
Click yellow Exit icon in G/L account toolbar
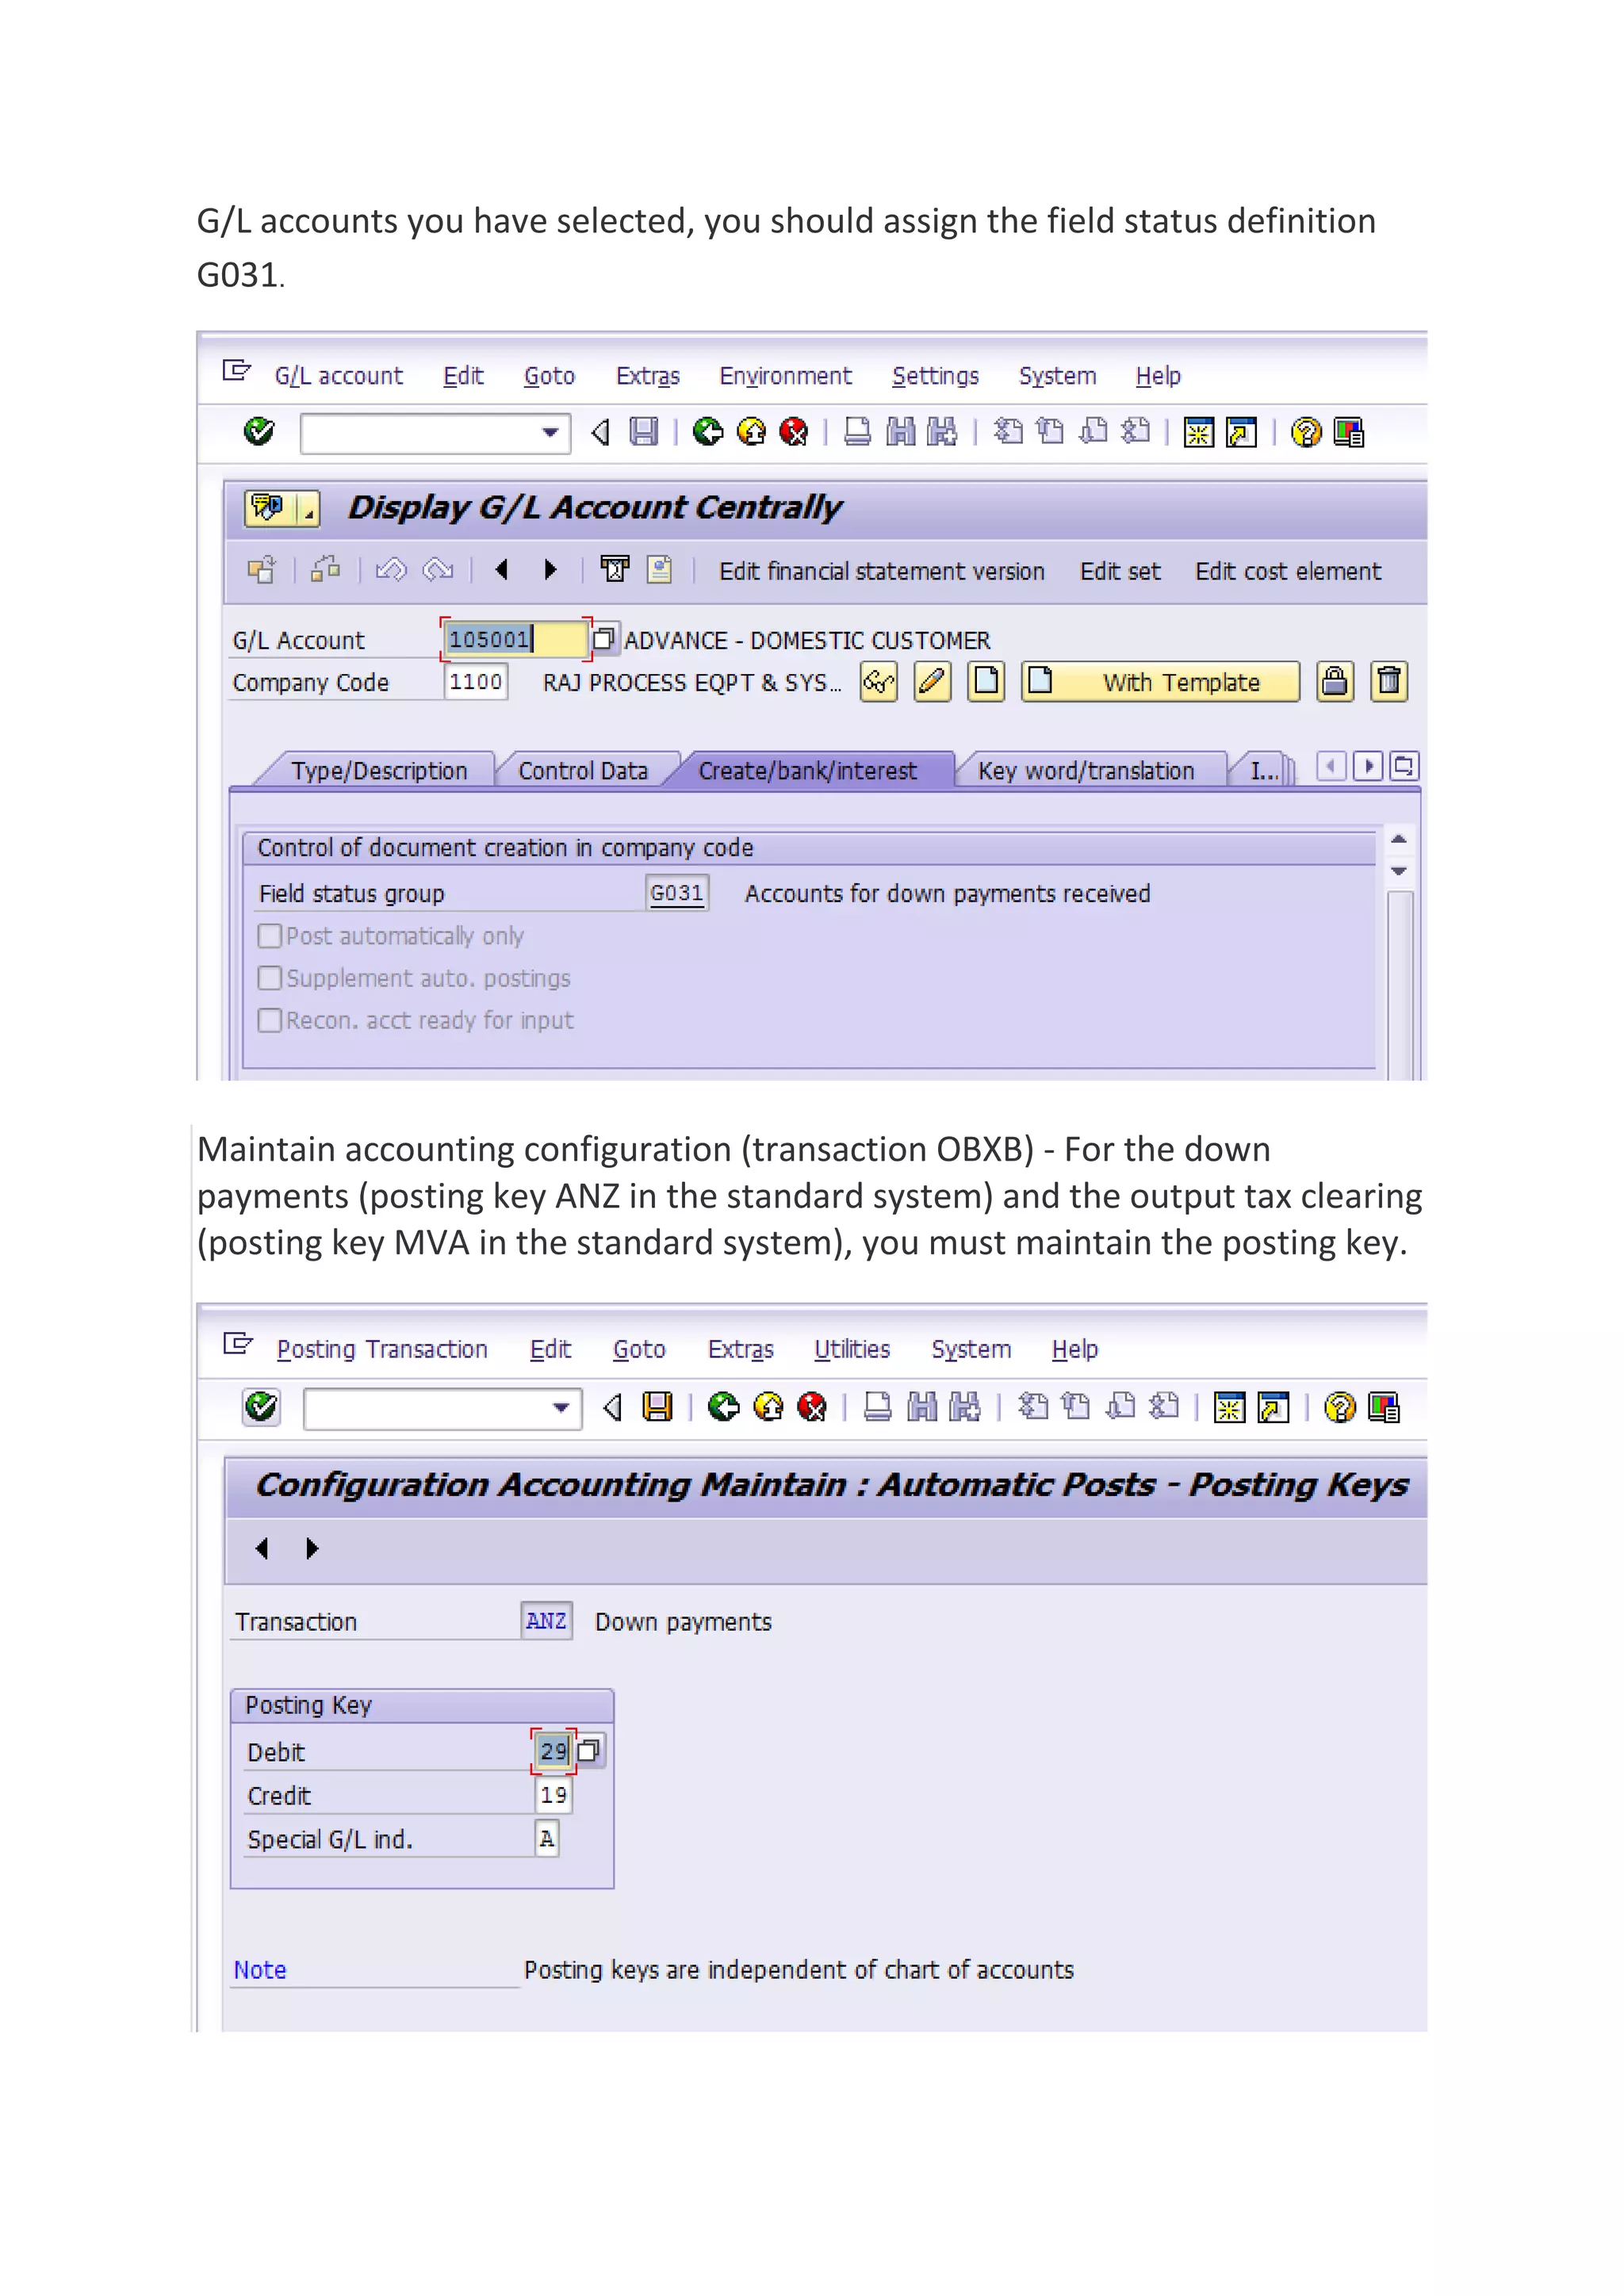pyautogui.click(x=751, y=432)
